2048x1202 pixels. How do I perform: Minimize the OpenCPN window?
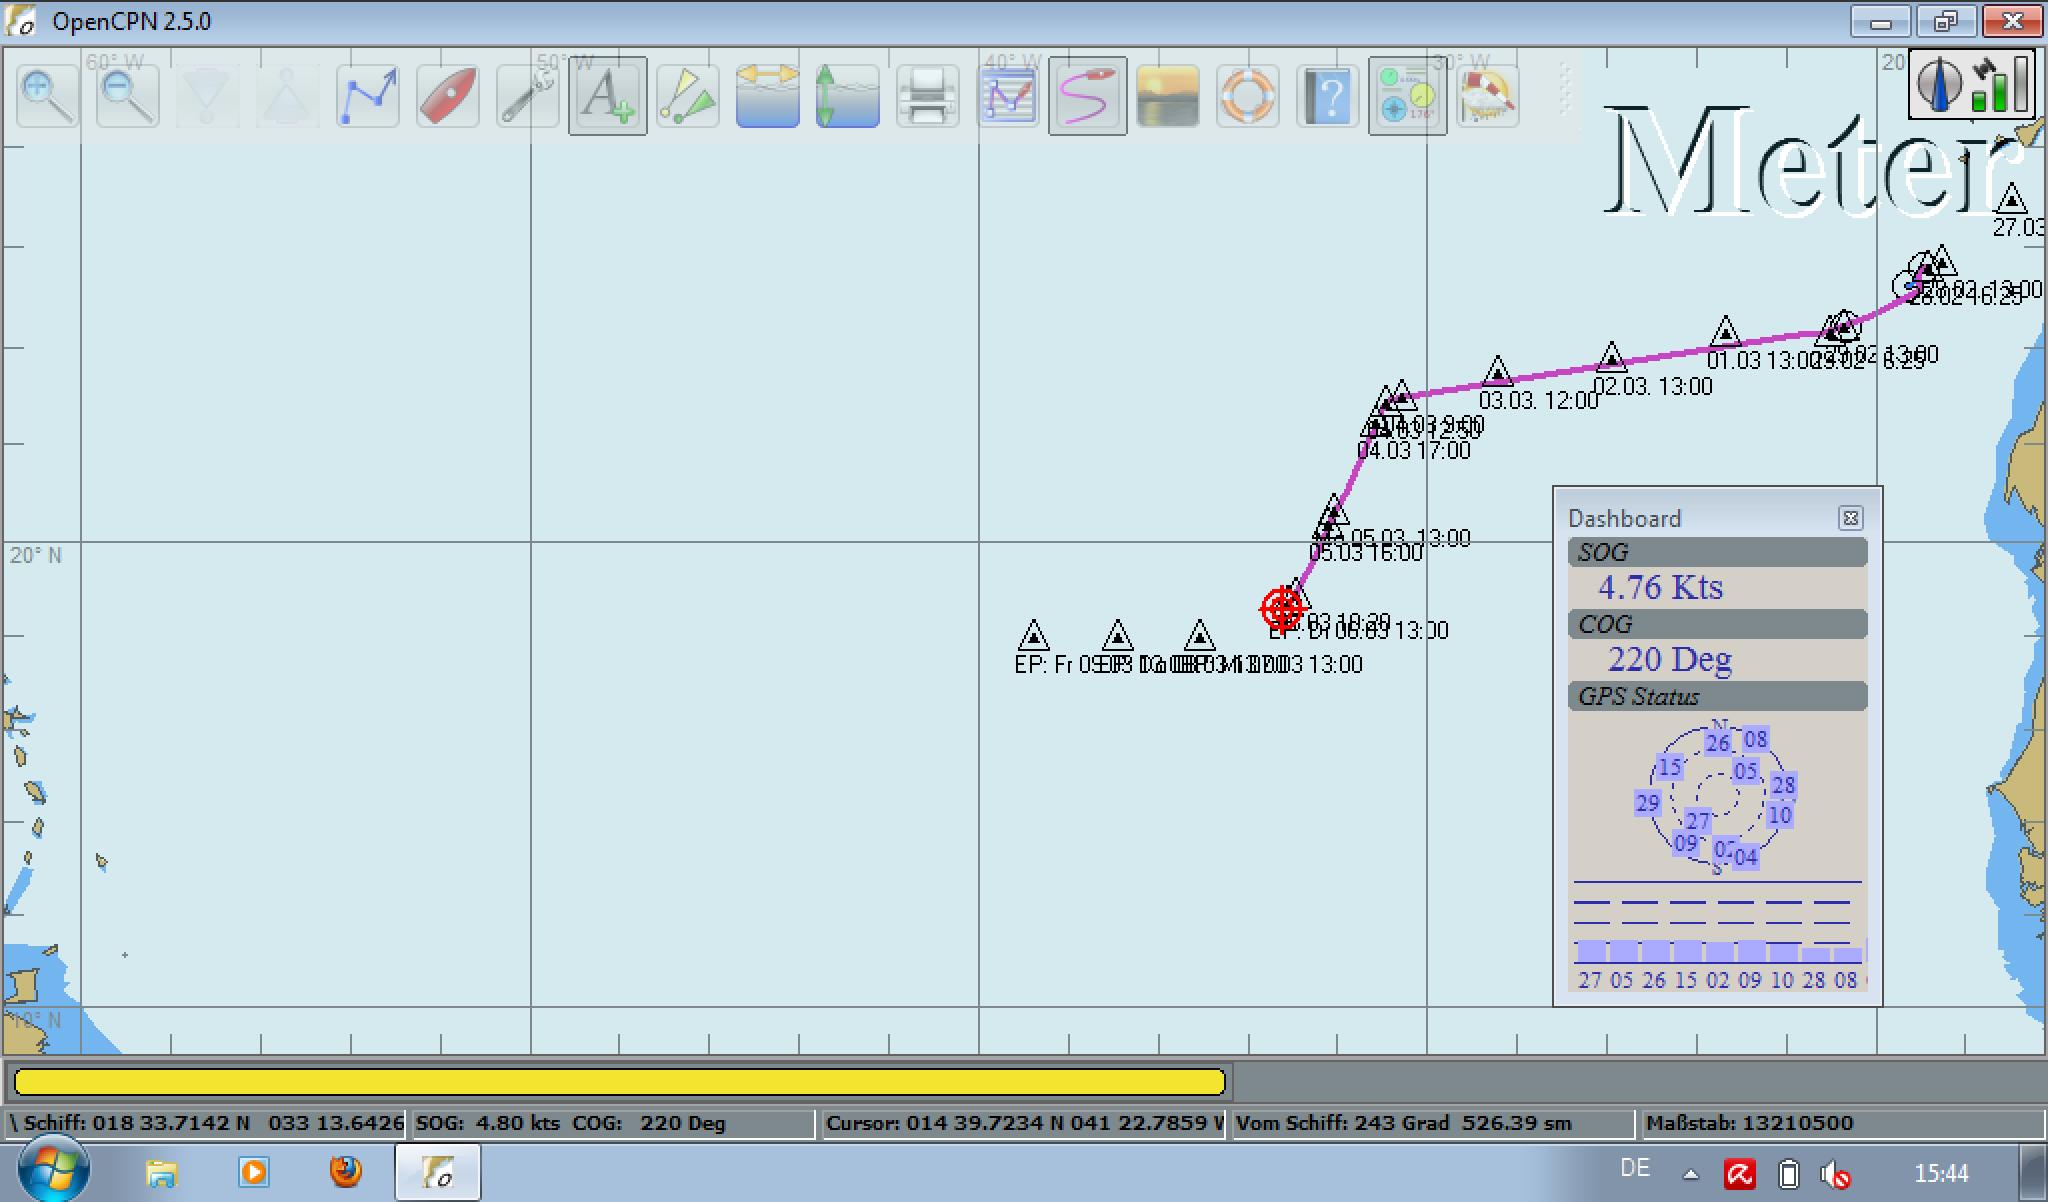(1881, 22)
